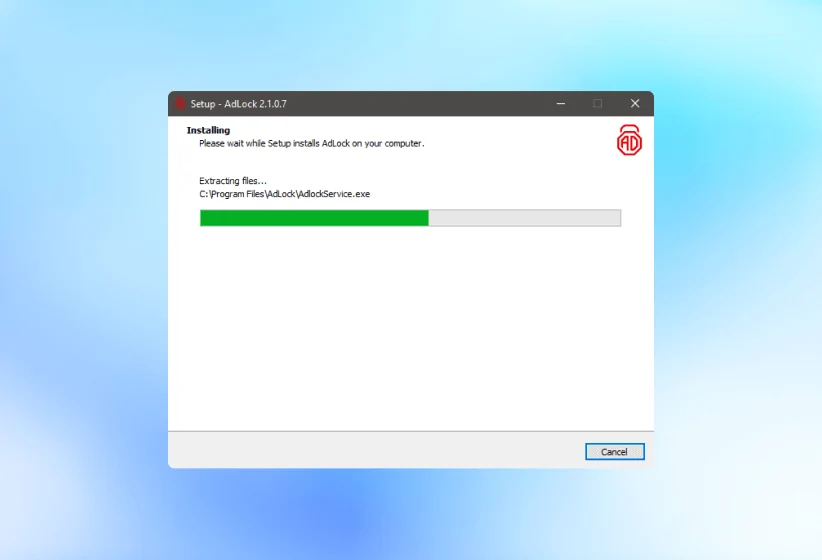Click the green installation progress bar
822x560 pixels.
(410, 218)
